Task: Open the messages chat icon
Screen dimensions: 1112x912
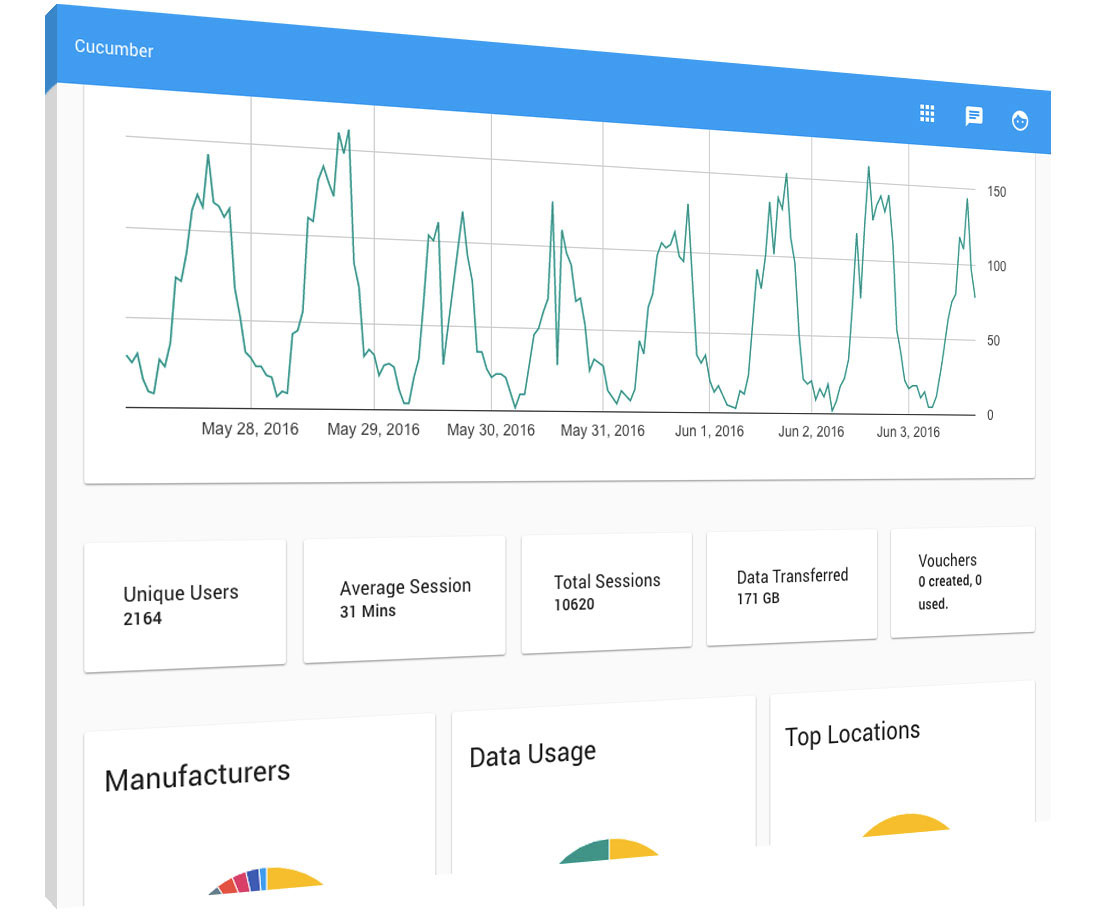Action: point(974,116)
